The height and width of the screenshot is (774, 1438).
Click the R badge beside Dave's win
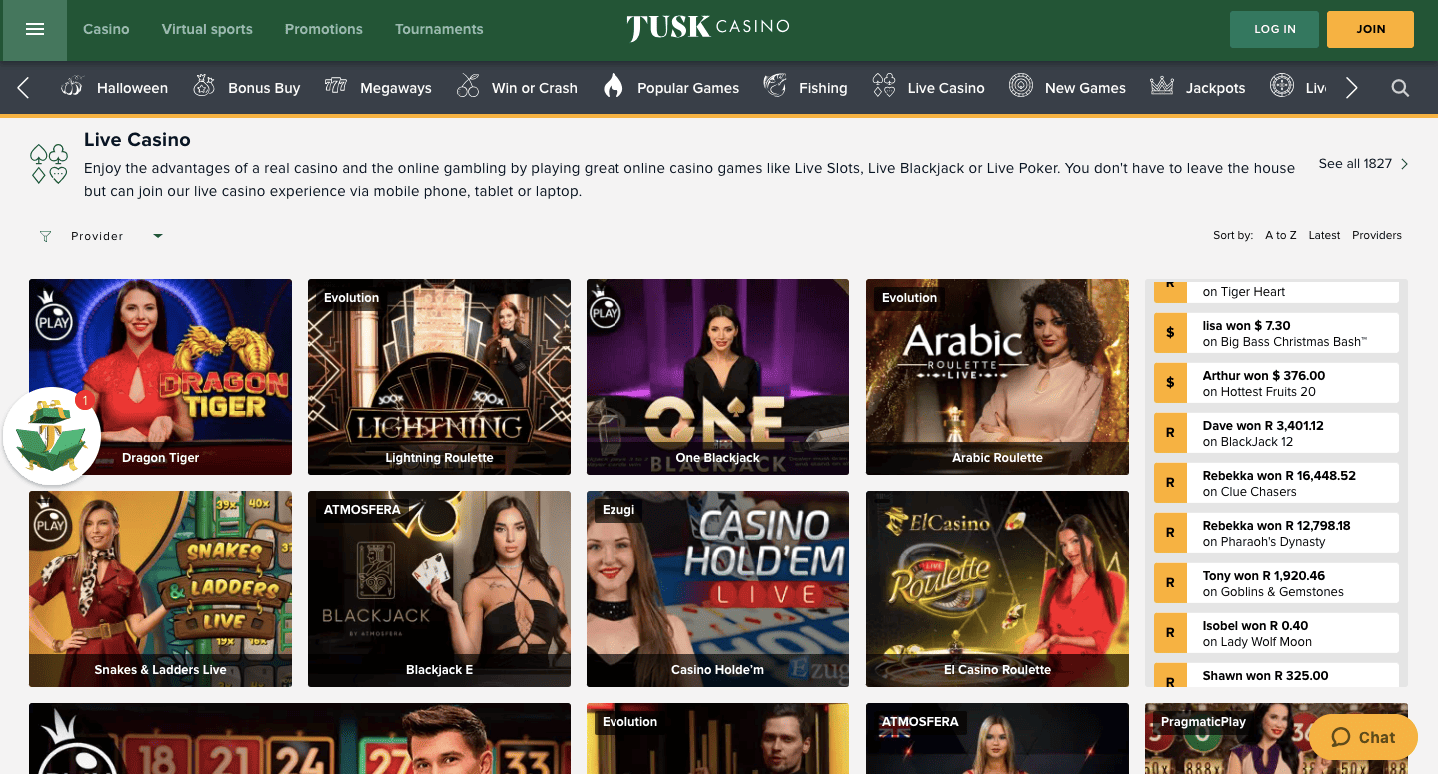[1170, 433]
